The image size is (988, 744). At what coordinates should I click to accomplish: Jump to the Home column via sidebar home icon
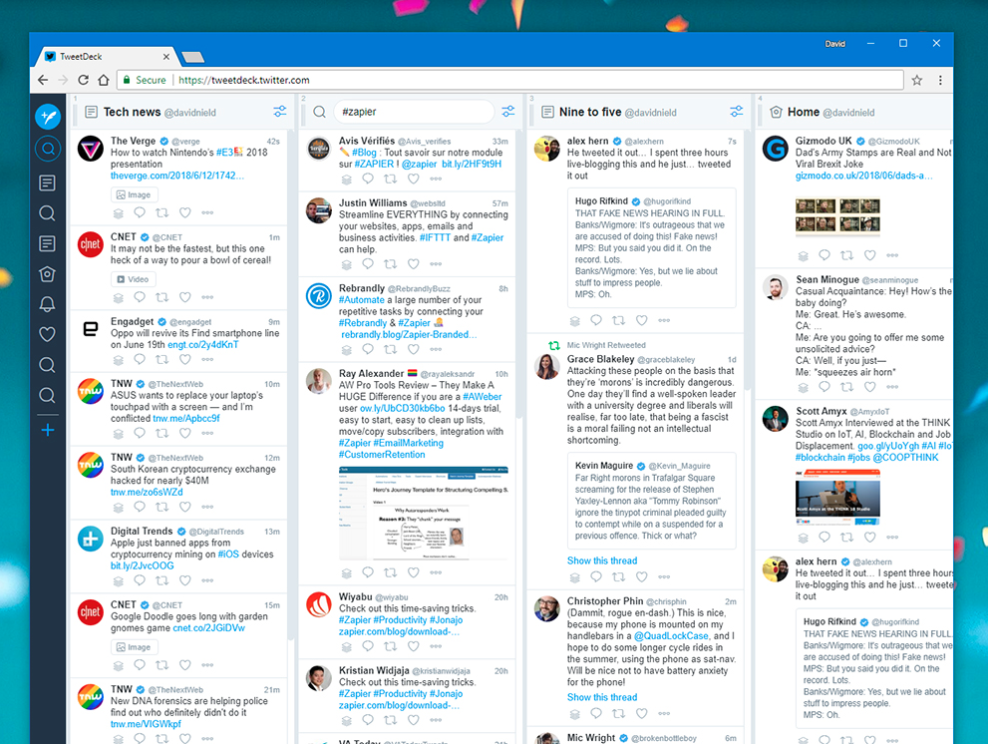point(47,274)
